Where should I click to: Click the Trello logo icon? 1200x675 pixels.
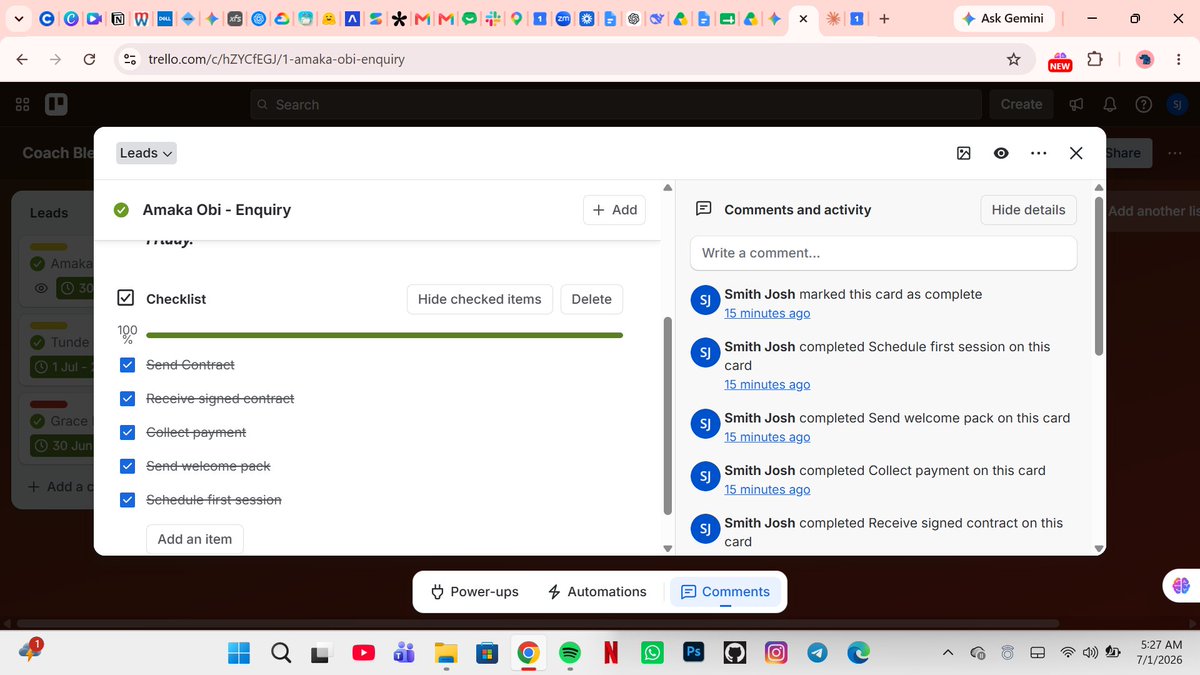pos(56,104)
